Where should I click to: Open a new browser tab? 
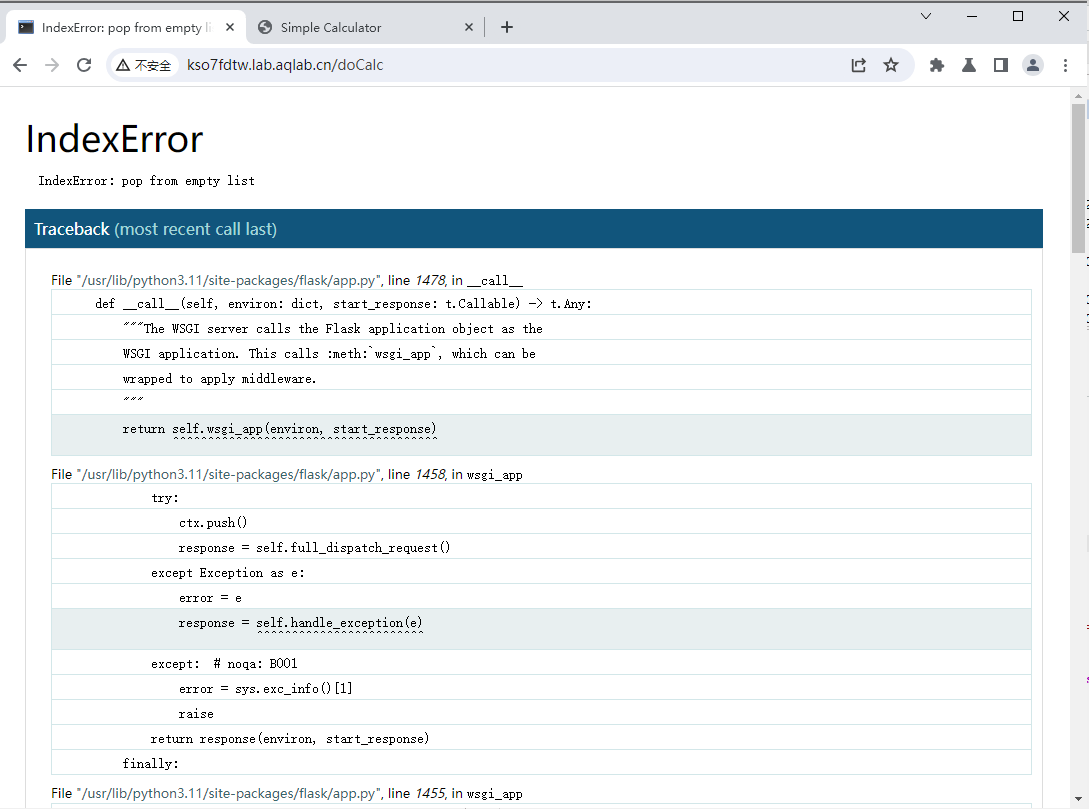(507, 27)
